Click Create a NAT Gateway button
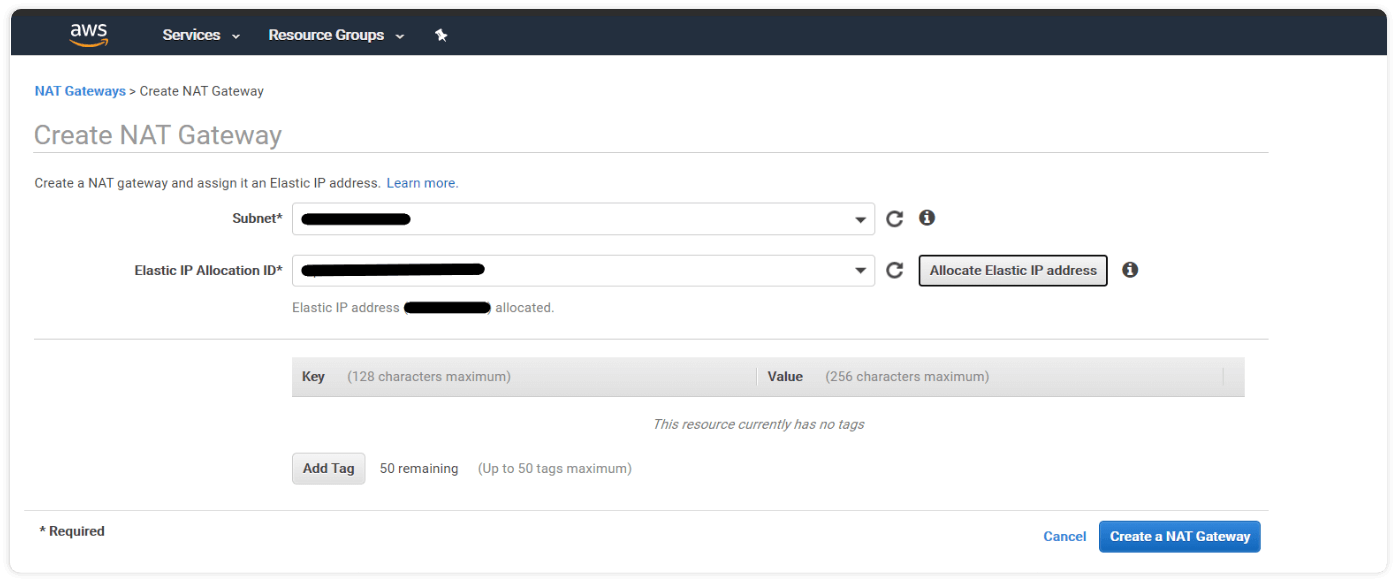 (x=1179, y=536)
